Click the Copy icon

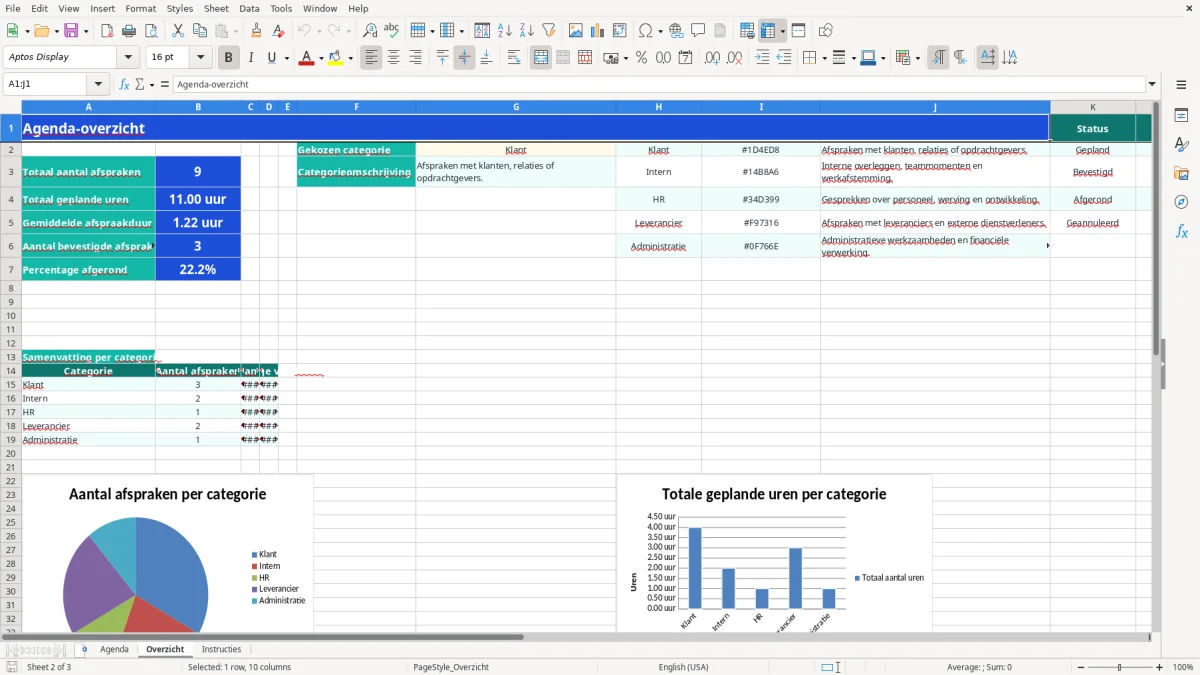coord(199,31)
